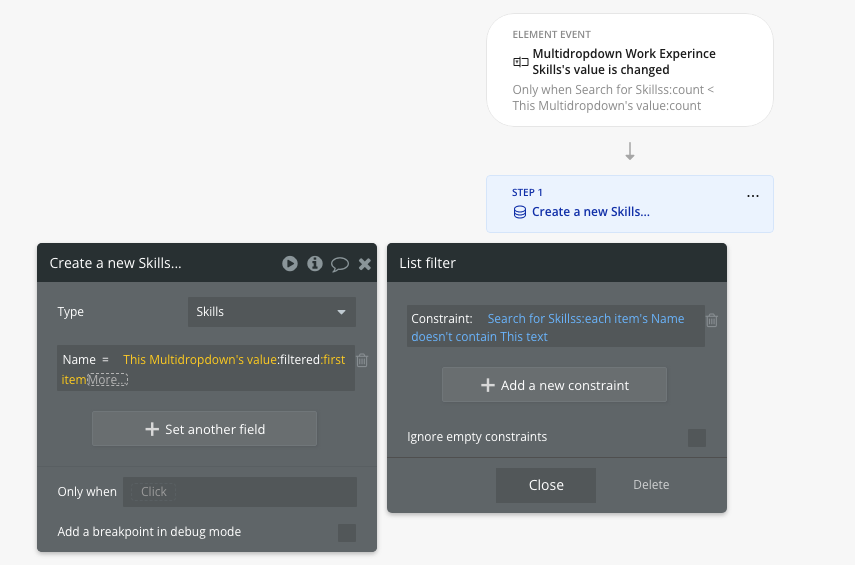Click the Delete link in List filter
The image size is (855, 565).
[x=651, y=485]
